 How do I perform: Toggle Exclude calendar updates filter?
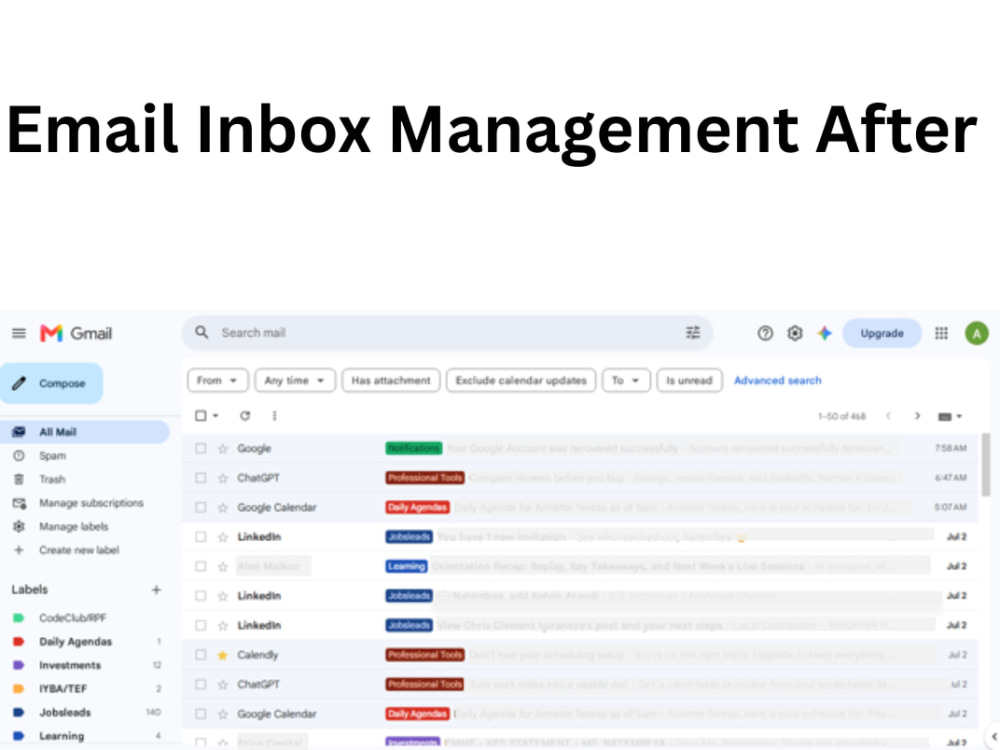(x=521, y=381)
